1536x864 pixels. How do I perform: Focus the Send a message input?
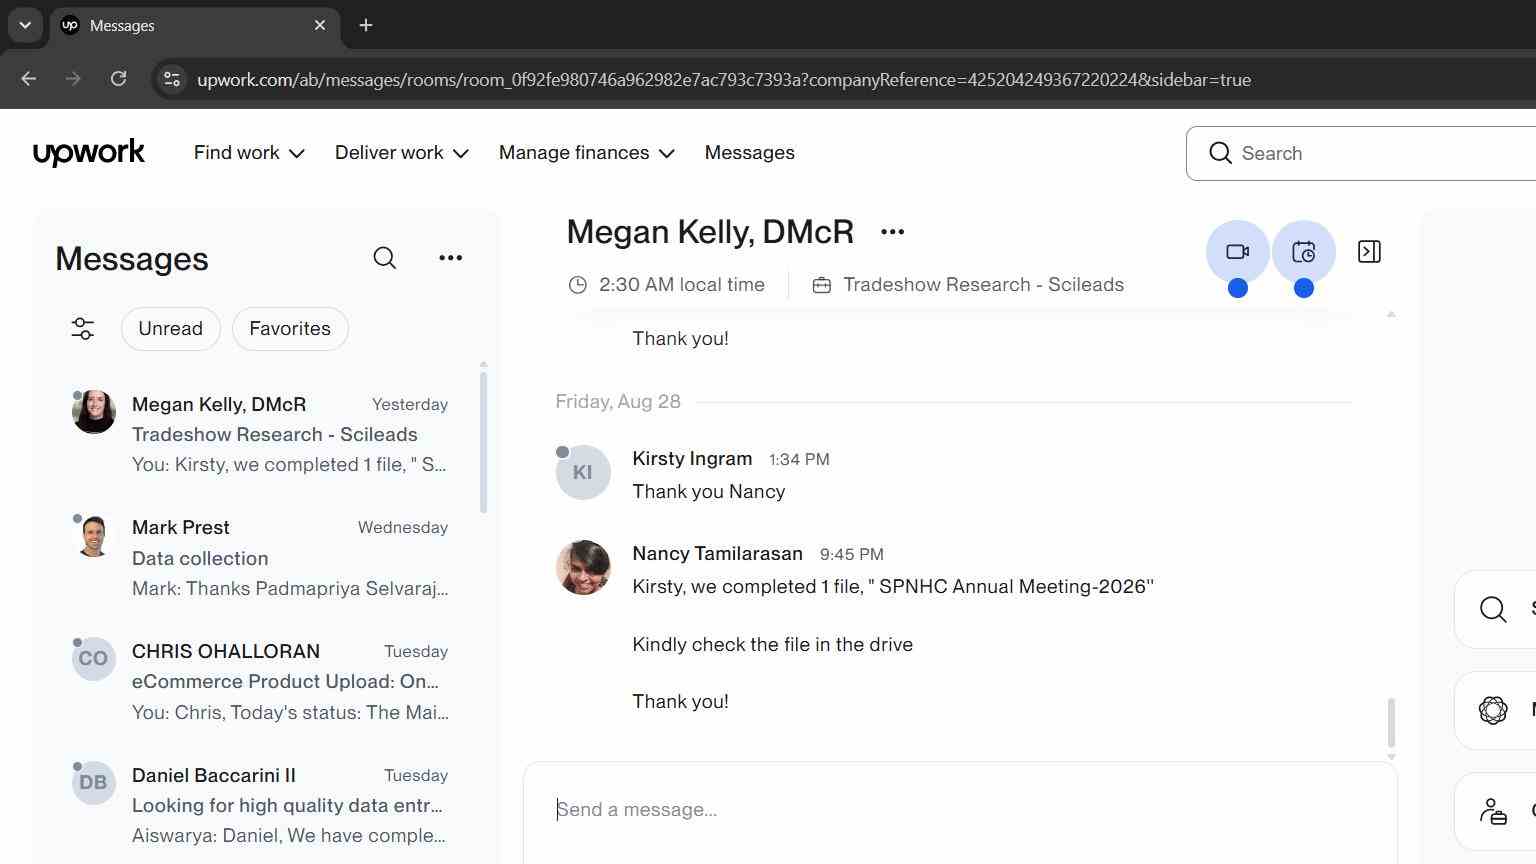960,810
